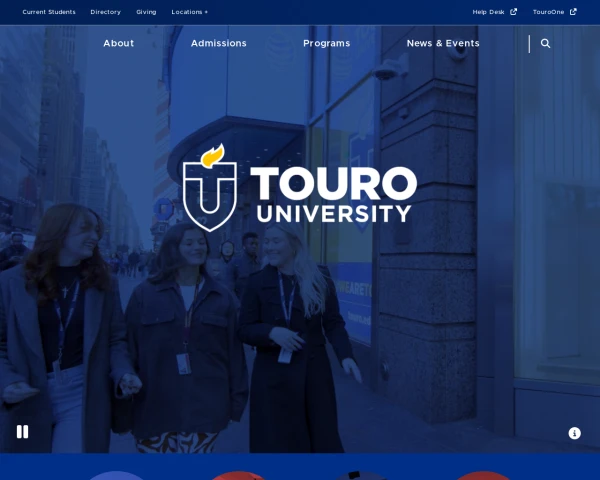Open the Admissions menu
600x480 pixels.
click(218, 43)
